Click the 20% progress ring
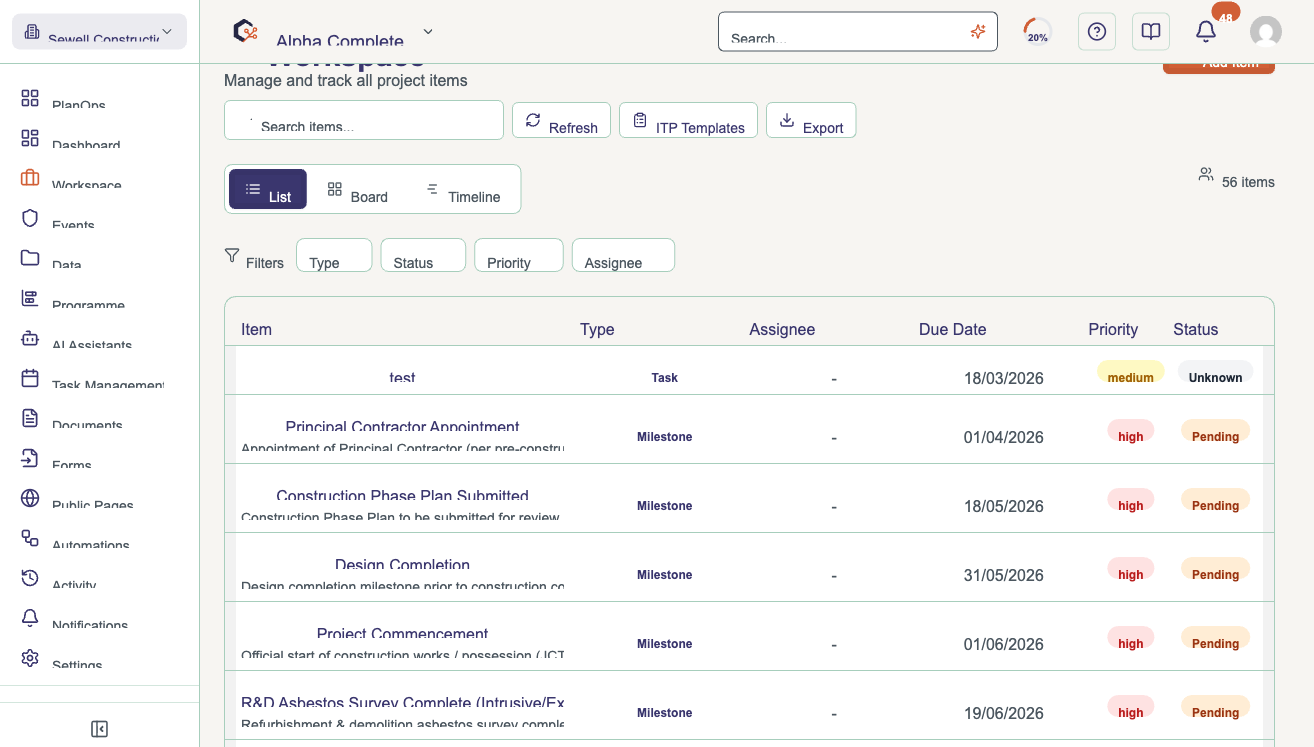 [x=1038, y=32]
